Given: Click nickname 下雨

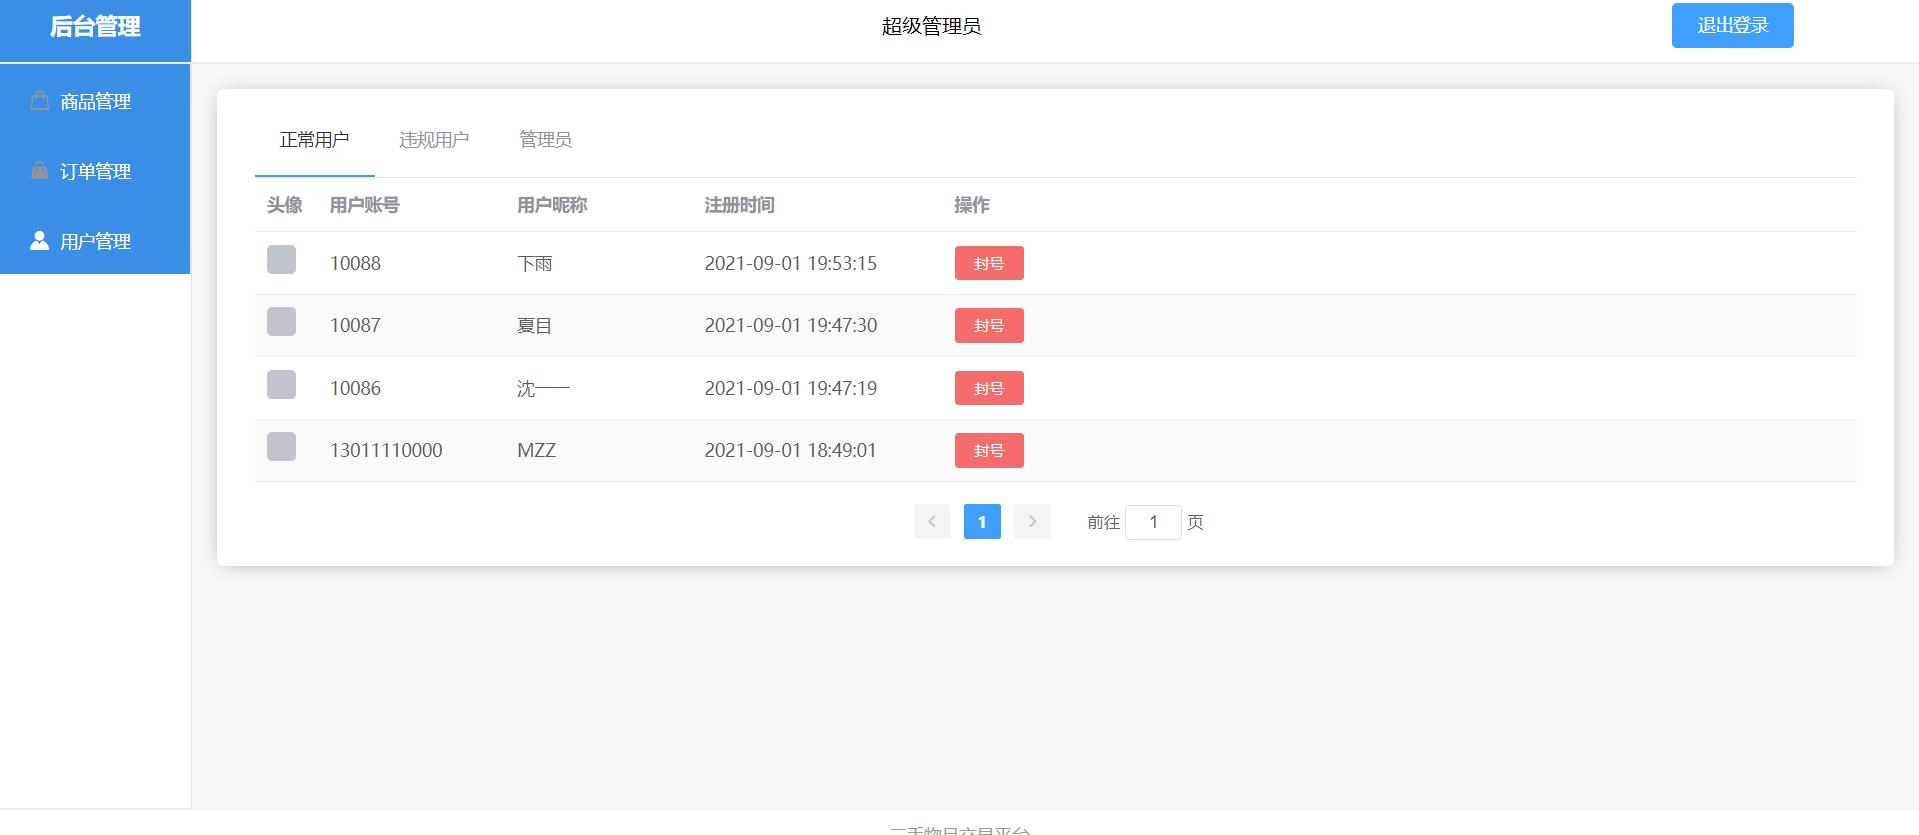Looking at the screenshot, I should click(x=534, y=263).
